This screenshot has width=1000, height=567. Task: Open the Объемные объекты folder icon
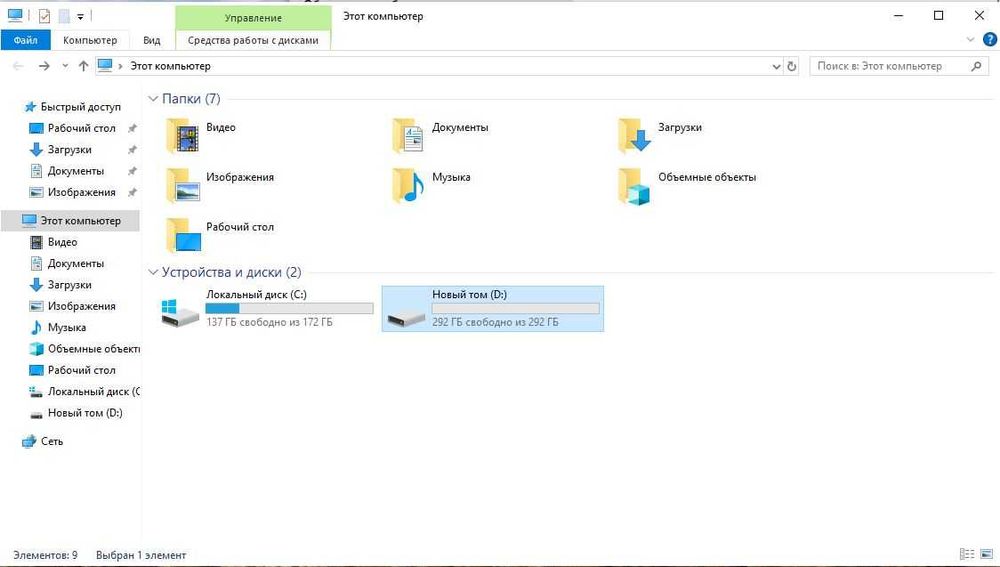[x=635, y=186]
